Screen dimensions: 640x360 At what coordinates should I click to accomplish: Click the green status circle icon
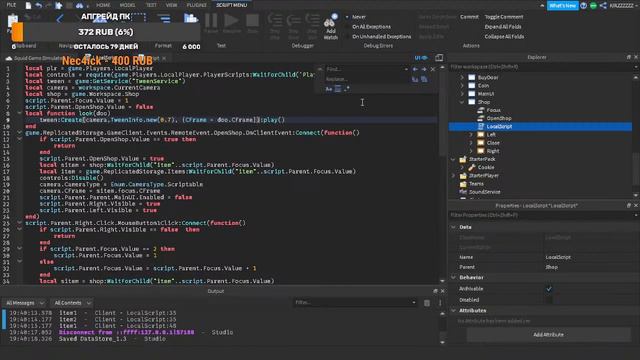click(x=593, y=6)
